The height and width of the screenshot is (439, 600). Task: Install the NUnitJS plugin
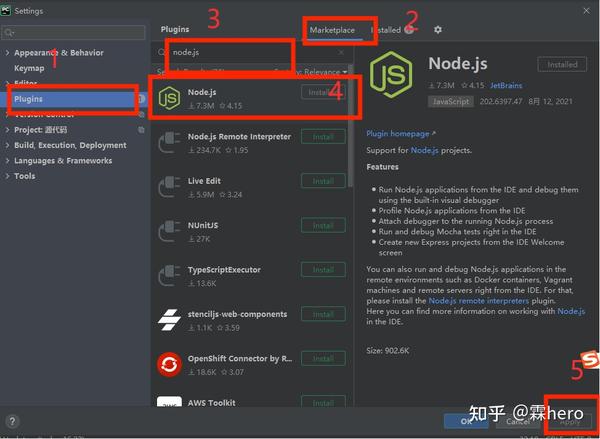323,225
